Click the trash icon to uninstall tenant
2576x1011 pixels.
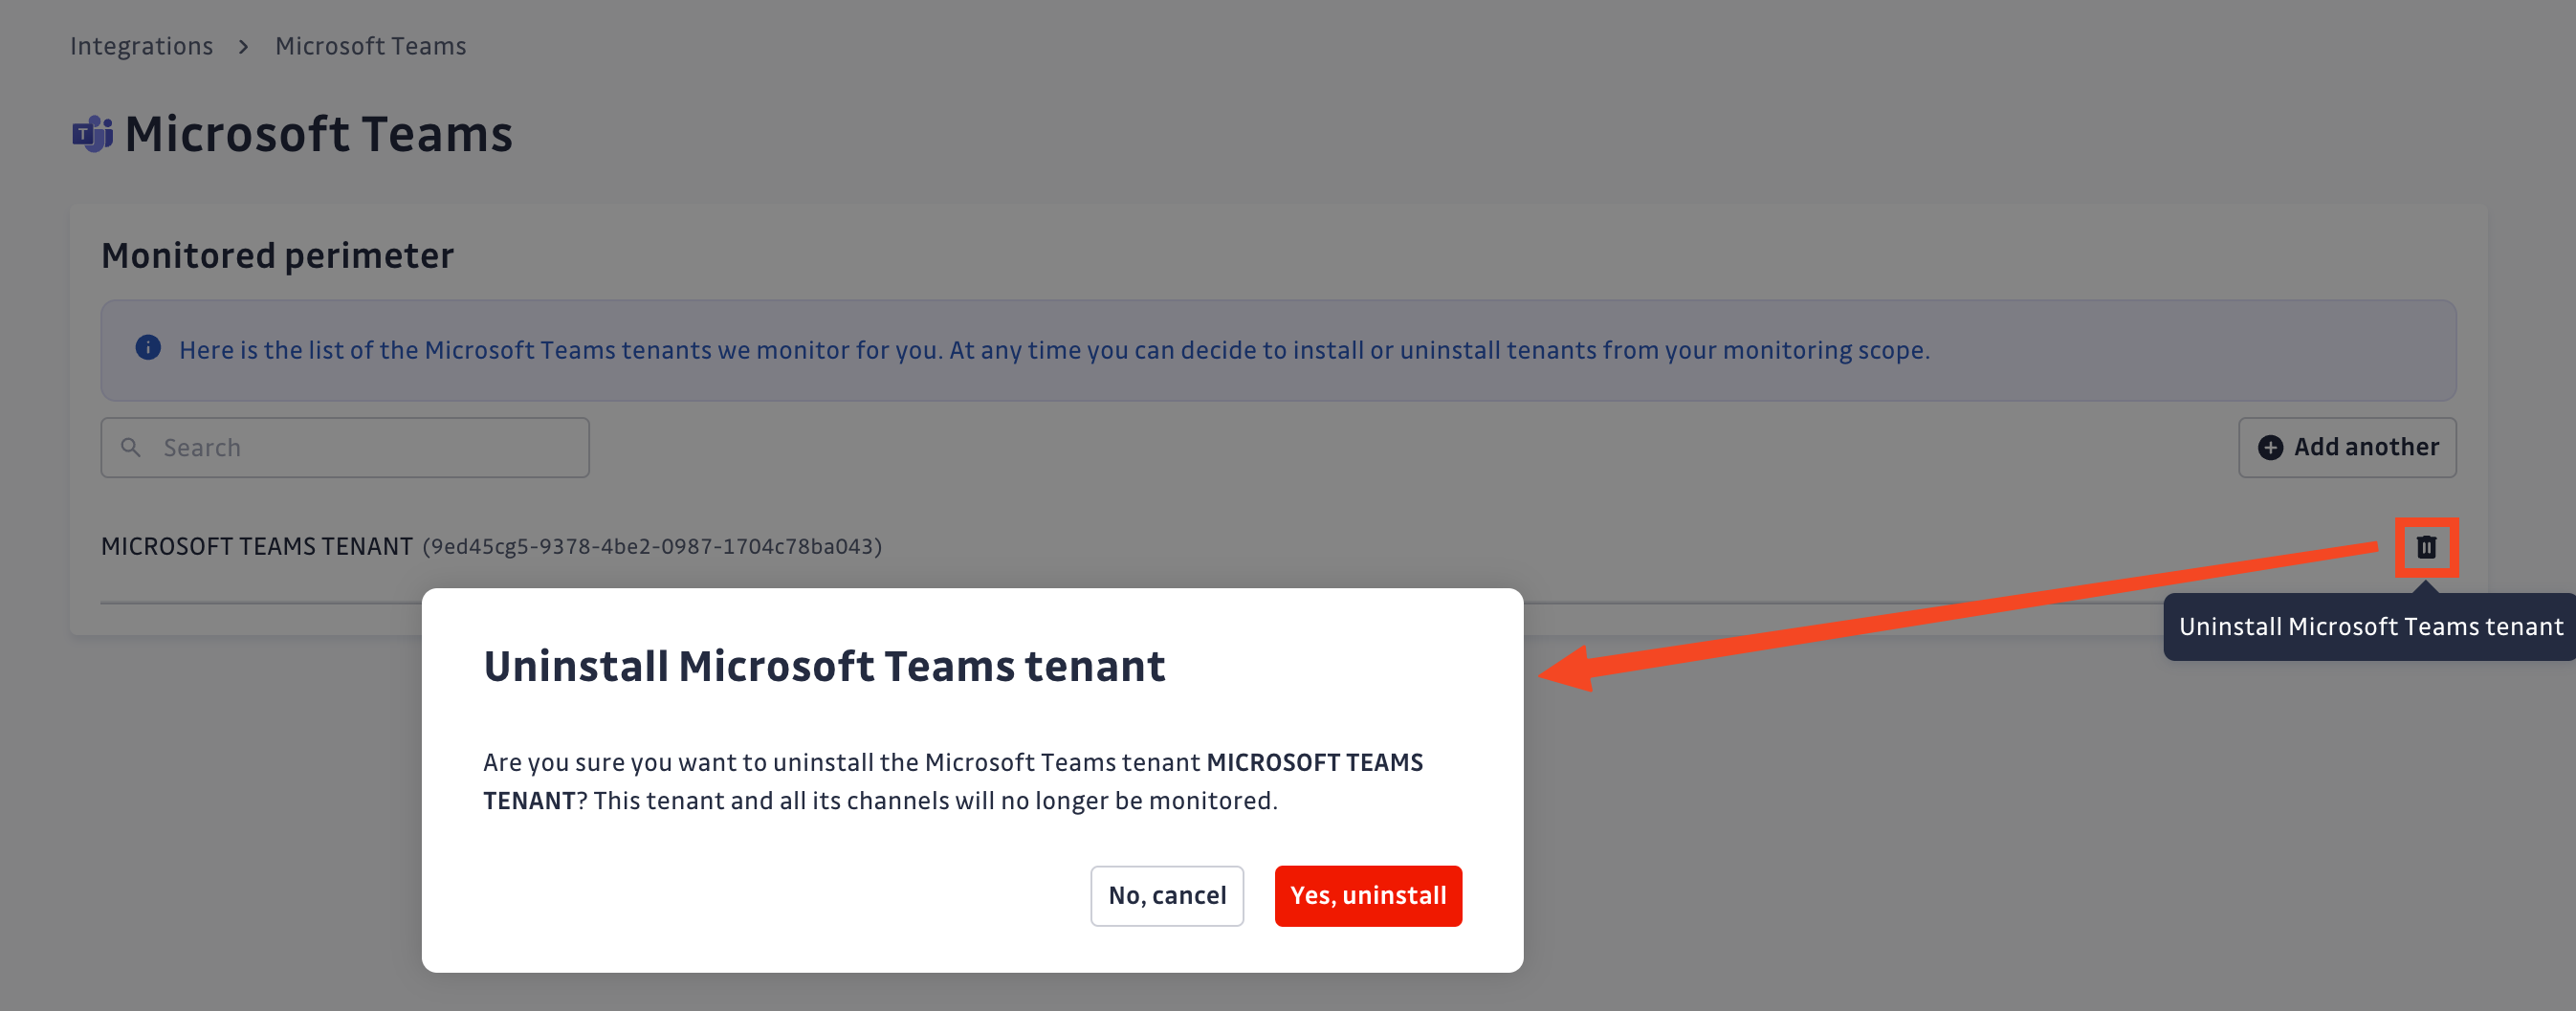(2426, 547)
